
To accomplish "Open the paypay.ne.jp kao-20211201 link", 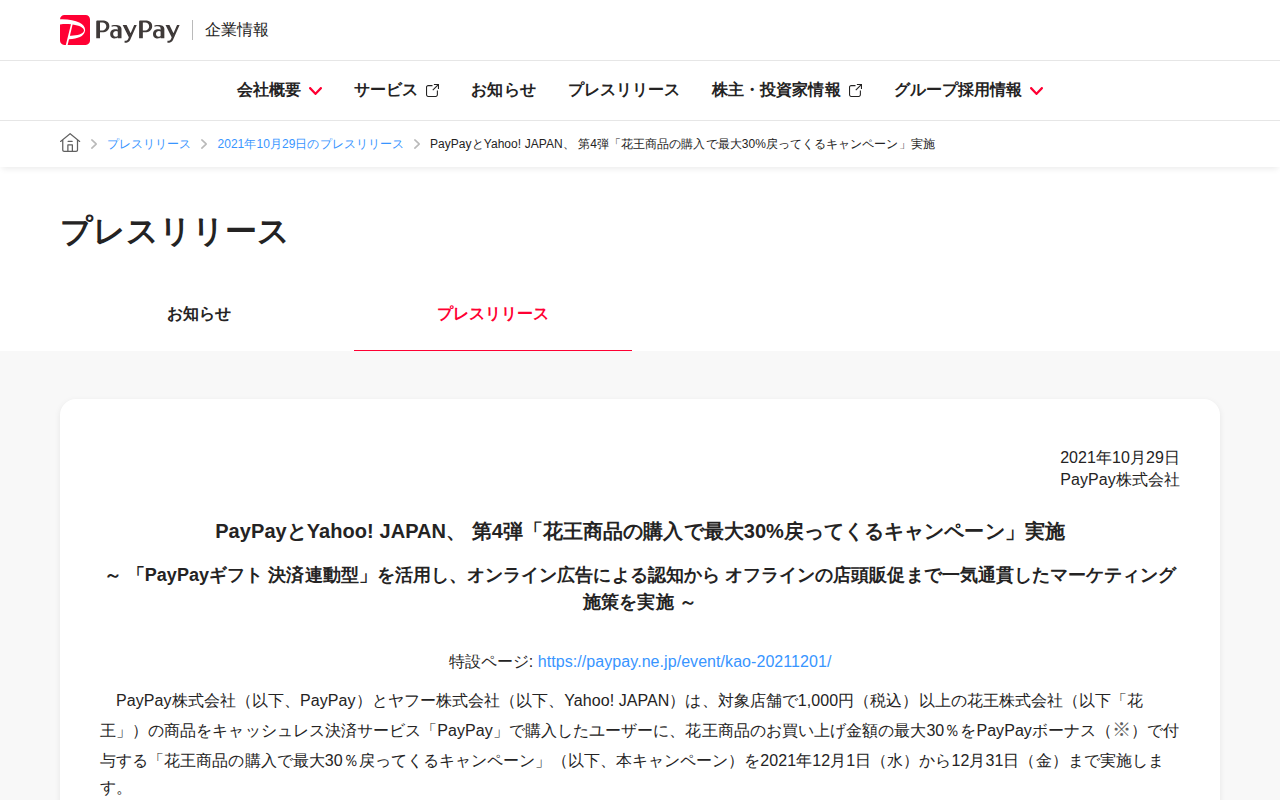I will [x=684, y=661].
